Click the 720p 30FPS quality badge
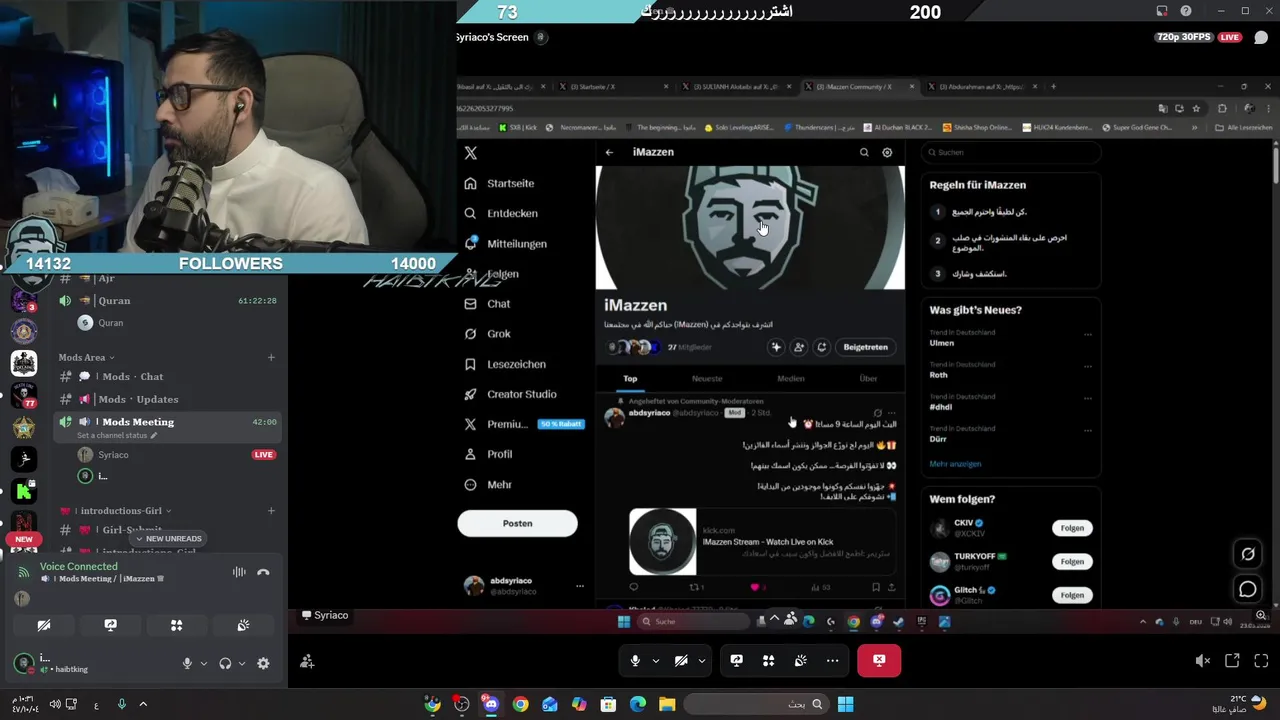This screenshot has width=1280, height=720. point(1183,37)
